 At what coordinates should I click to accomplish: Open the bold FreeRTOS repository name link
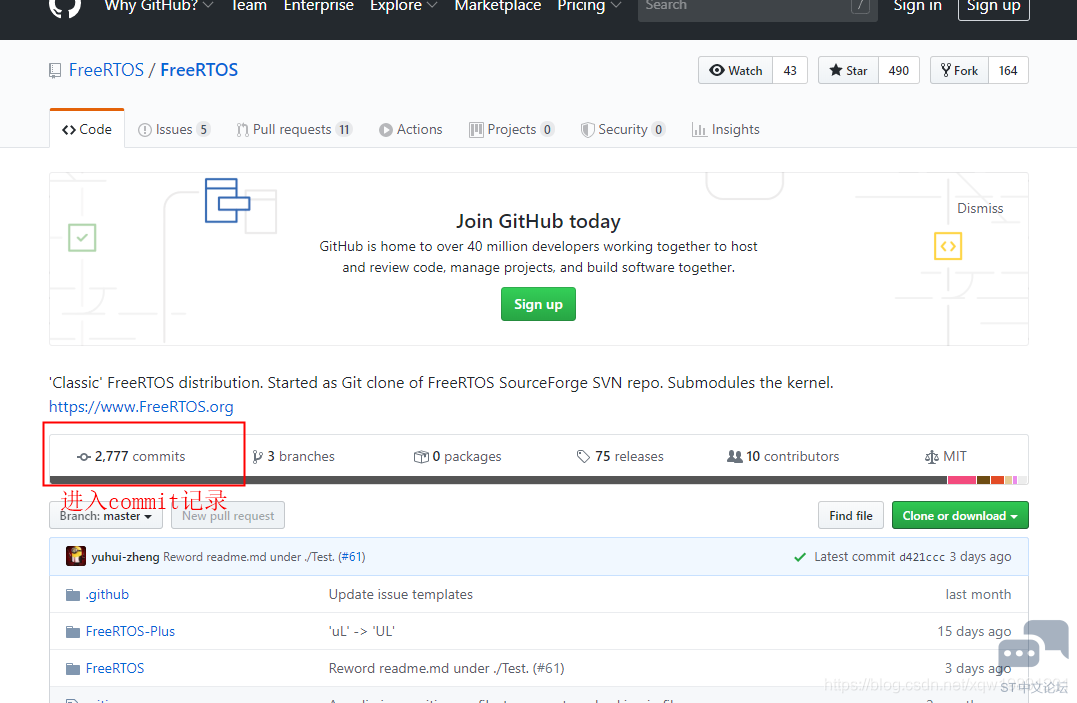199,70
